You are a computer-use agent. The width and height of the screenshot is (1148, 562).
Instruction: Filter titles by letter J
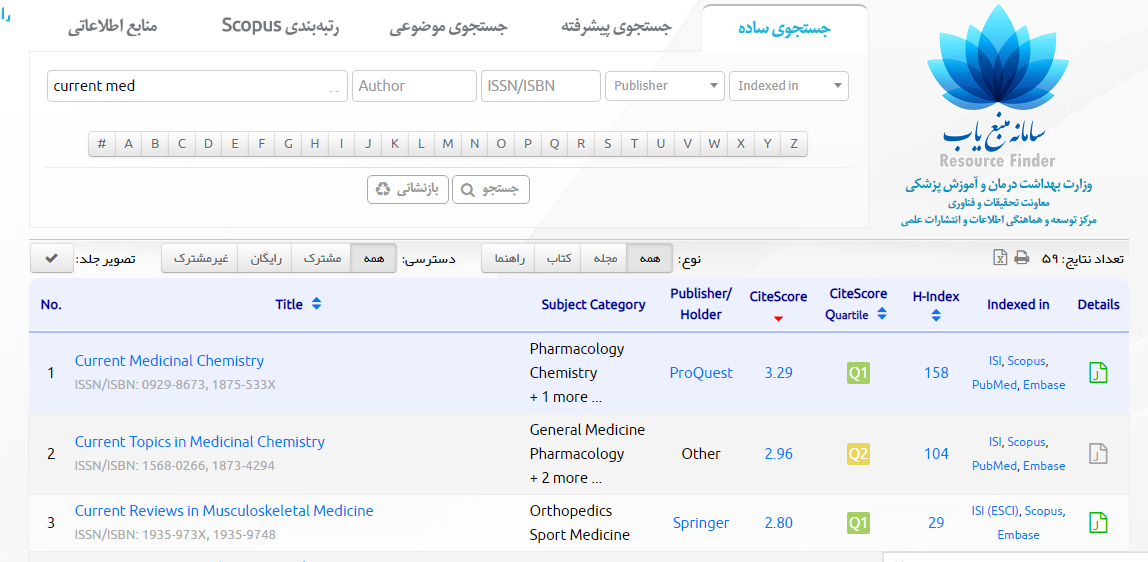tap(368, 144)
